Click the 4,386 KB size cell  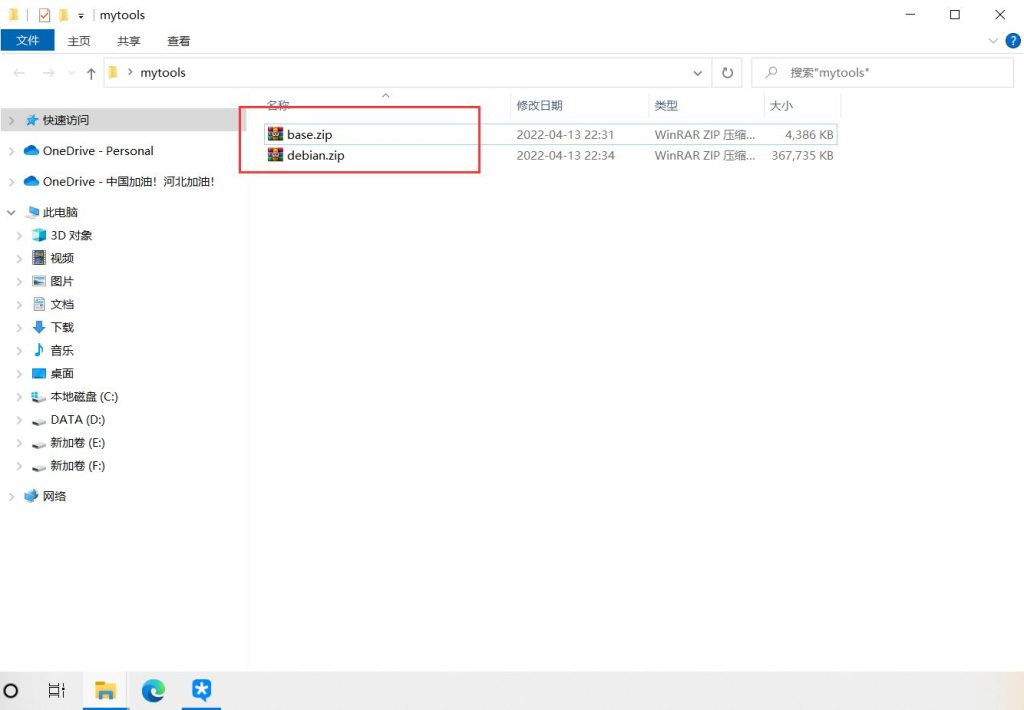pos(808,135)
